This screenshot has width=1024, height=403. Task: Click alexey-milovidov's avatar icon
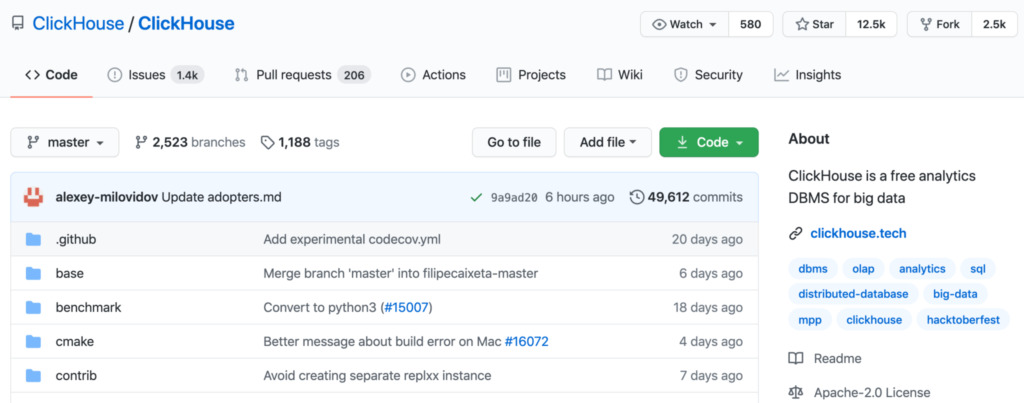[34, 197]
